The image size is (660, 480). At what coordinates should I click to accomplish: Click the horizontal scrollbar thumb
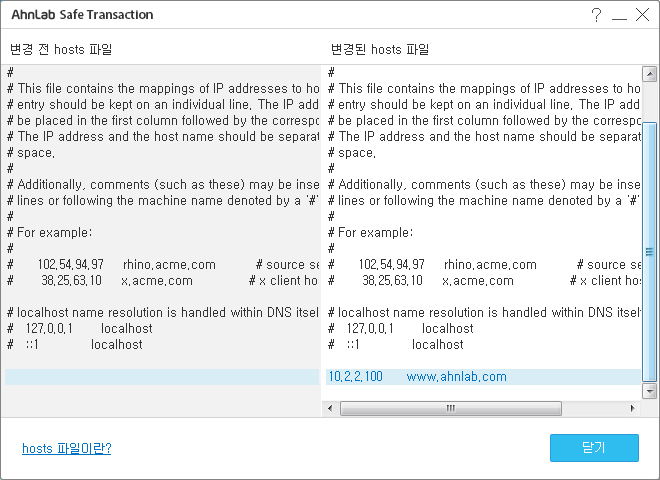pyautogui.click(x=450, y=408)
